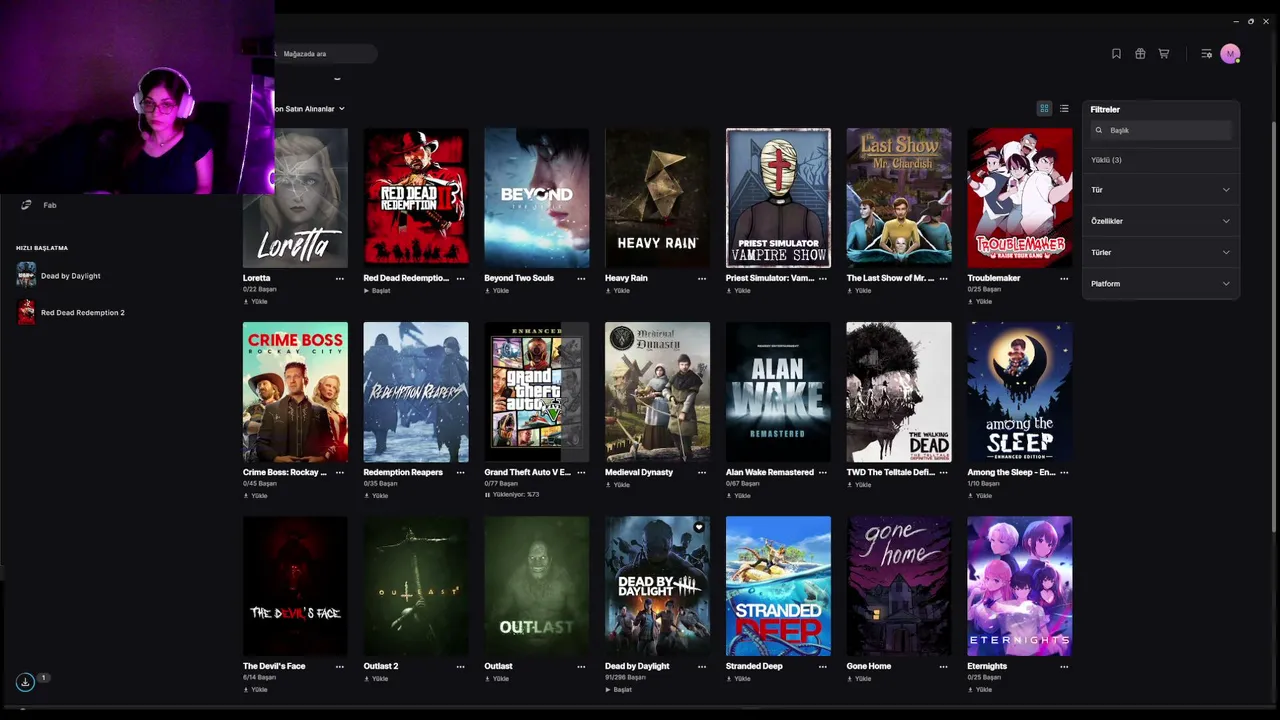This screenshot has width=1280, height=720.
Task: Open more options dots for Red Dead Redemption
Action: coord(460,278)
